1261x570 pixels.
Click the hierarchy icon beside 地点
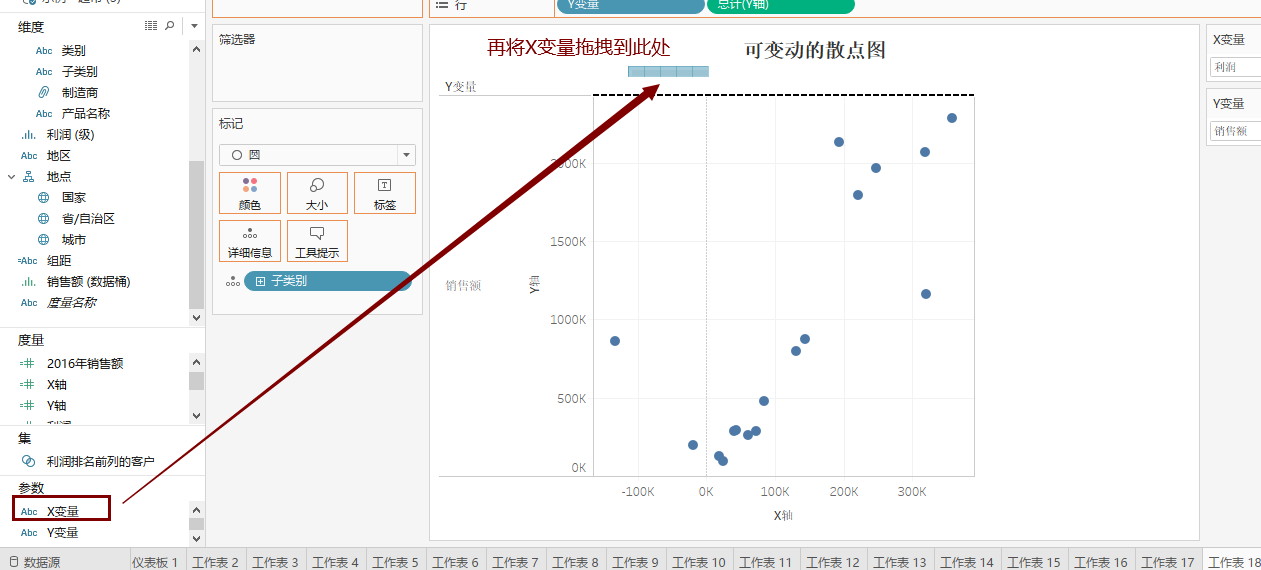pos(29,176)
